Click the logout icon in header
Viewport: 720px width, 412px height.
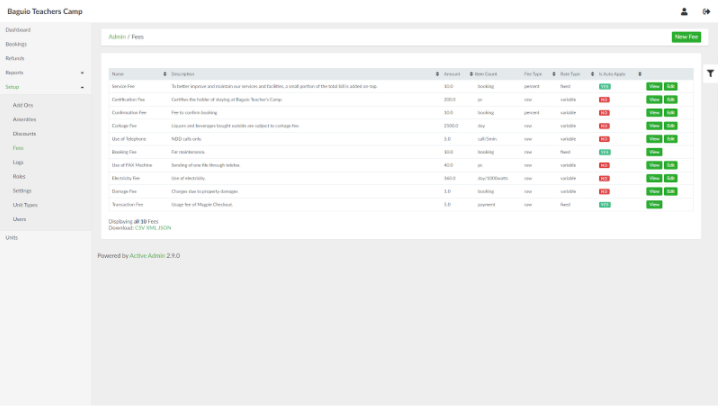[706, 12]
